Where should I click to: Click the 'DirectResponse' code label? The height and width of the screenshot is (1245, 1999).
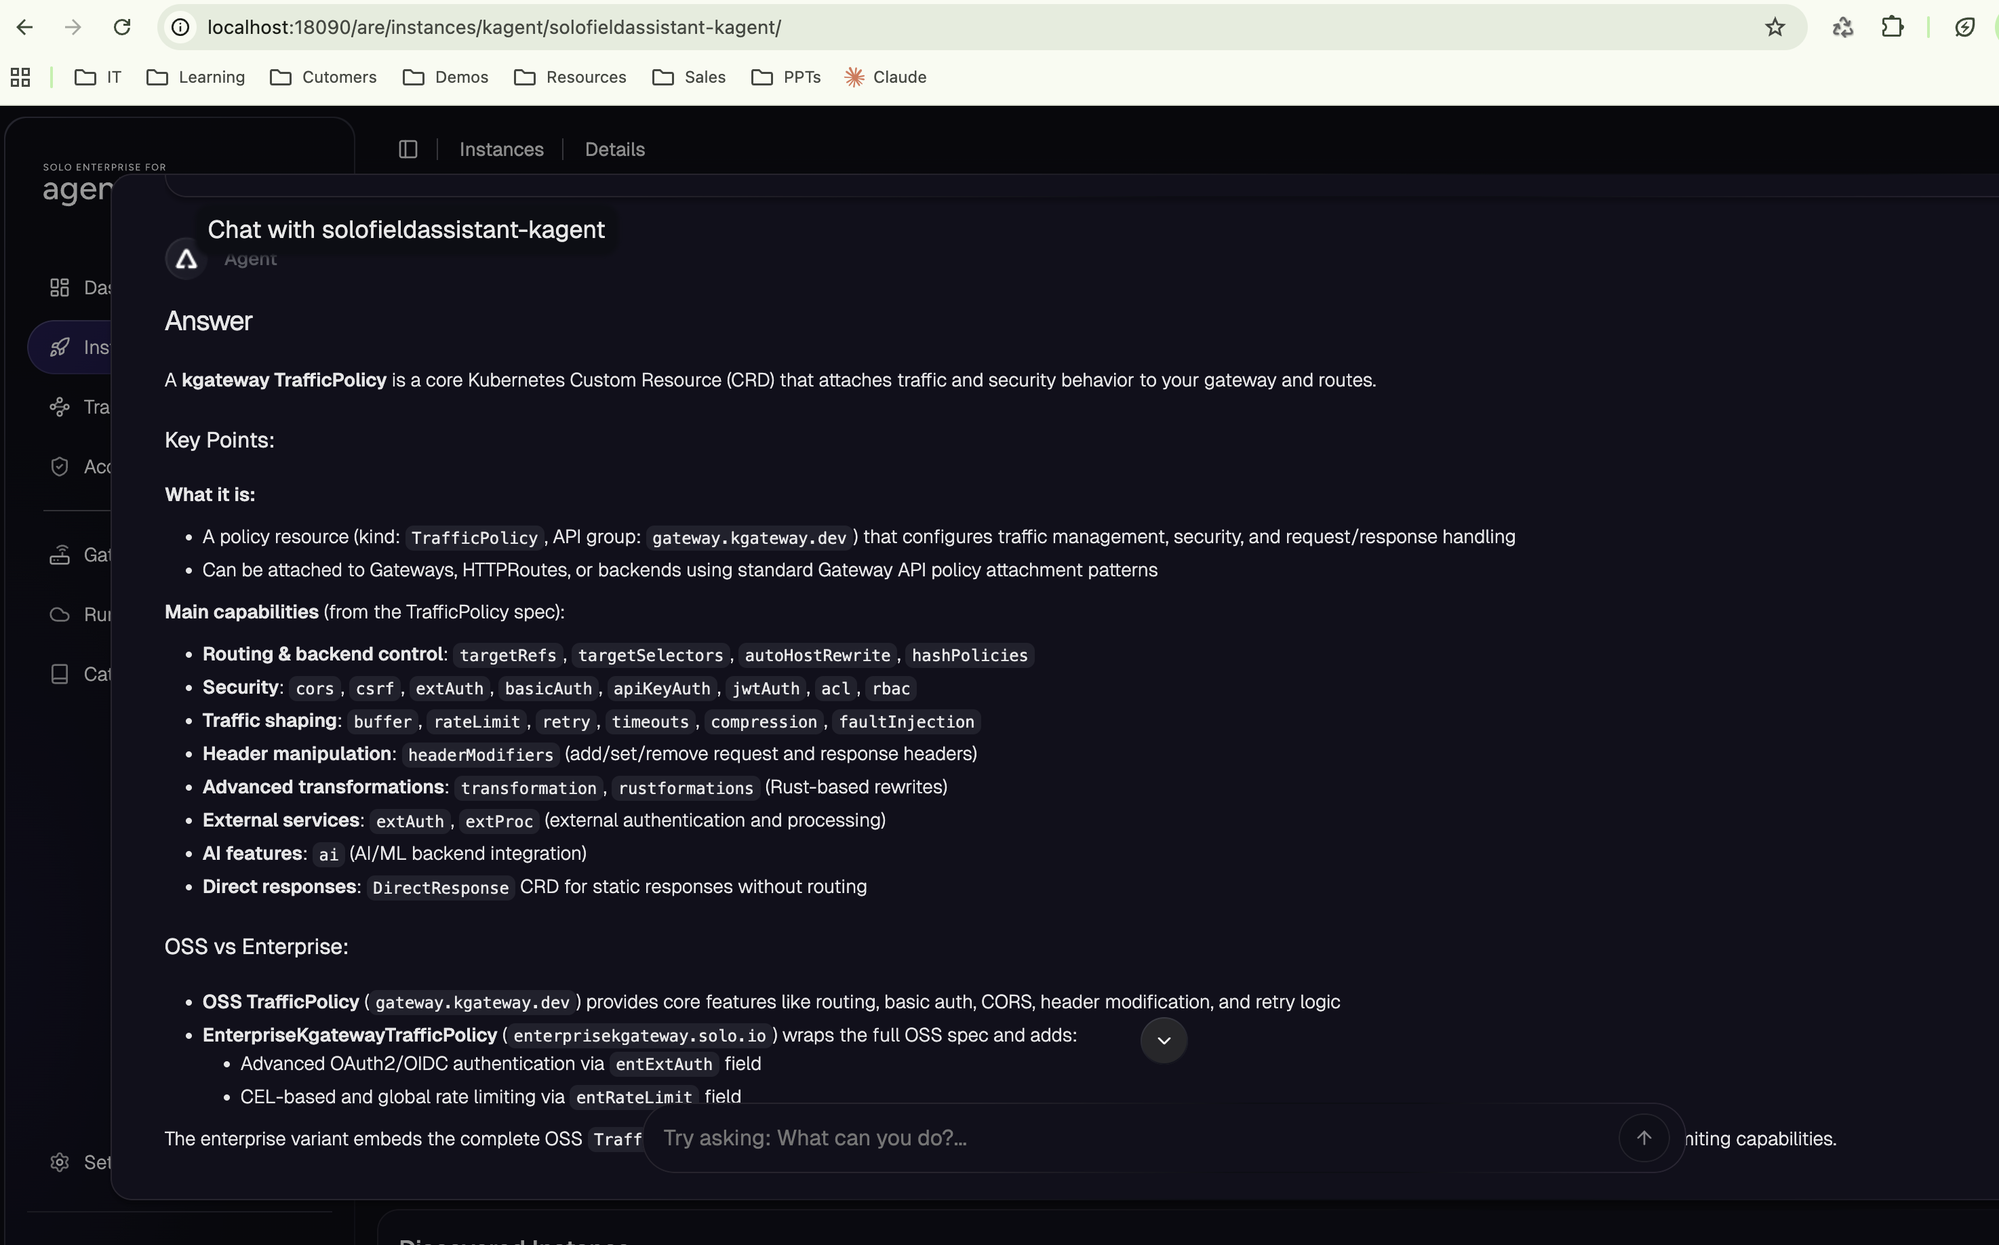(440, 887)
